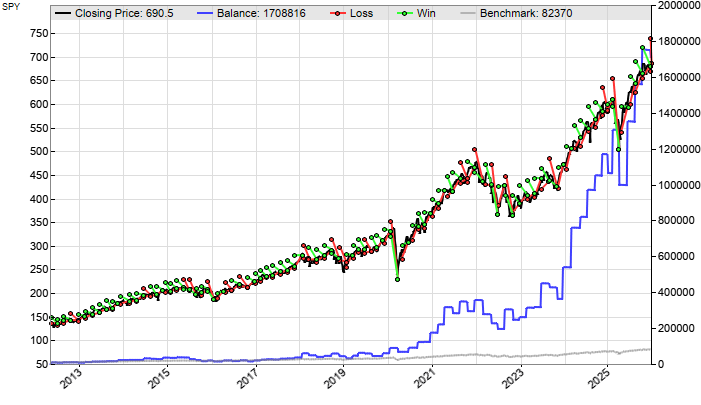Click the 1400000 balance axis label
This screenshot has height=405, width=701.
pos(679,113)
